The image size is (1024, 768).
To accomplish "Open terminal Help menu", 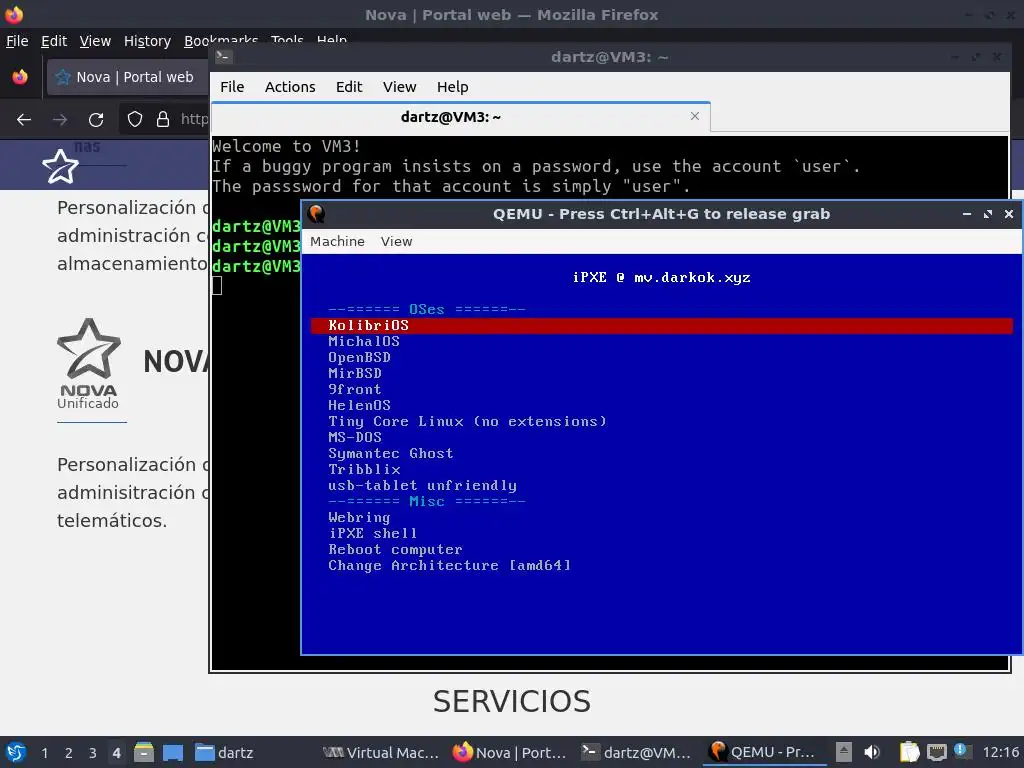I will 452,87.
